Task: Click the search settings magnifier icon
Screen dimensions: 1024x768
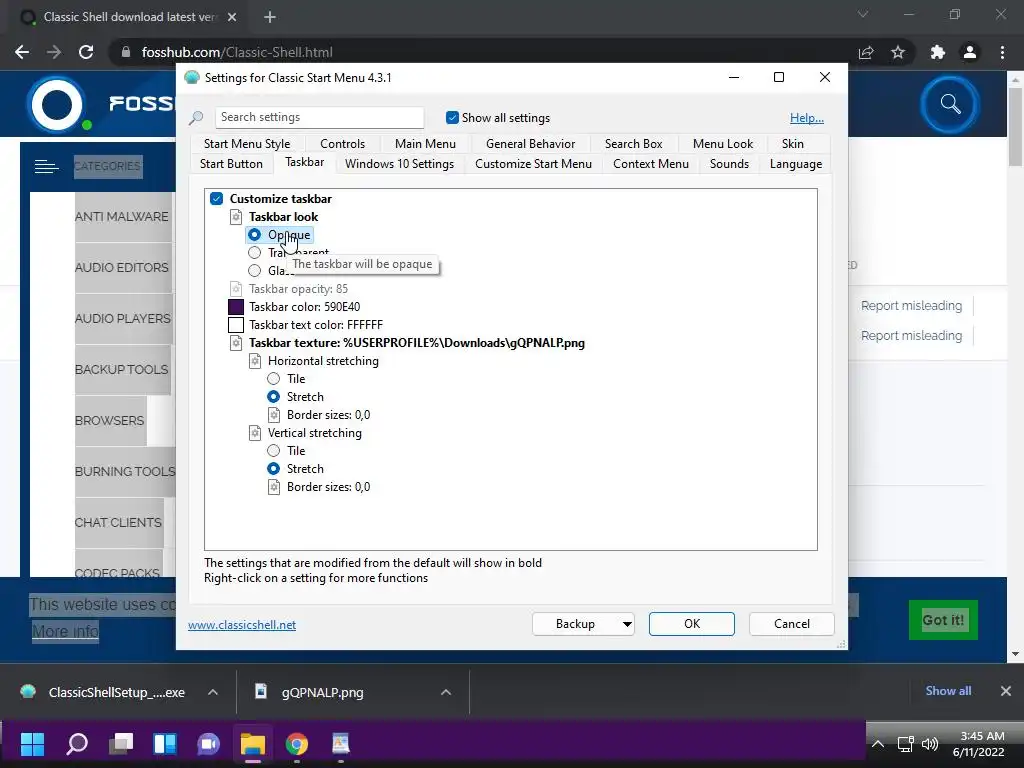Action: (x=196, y=118)
